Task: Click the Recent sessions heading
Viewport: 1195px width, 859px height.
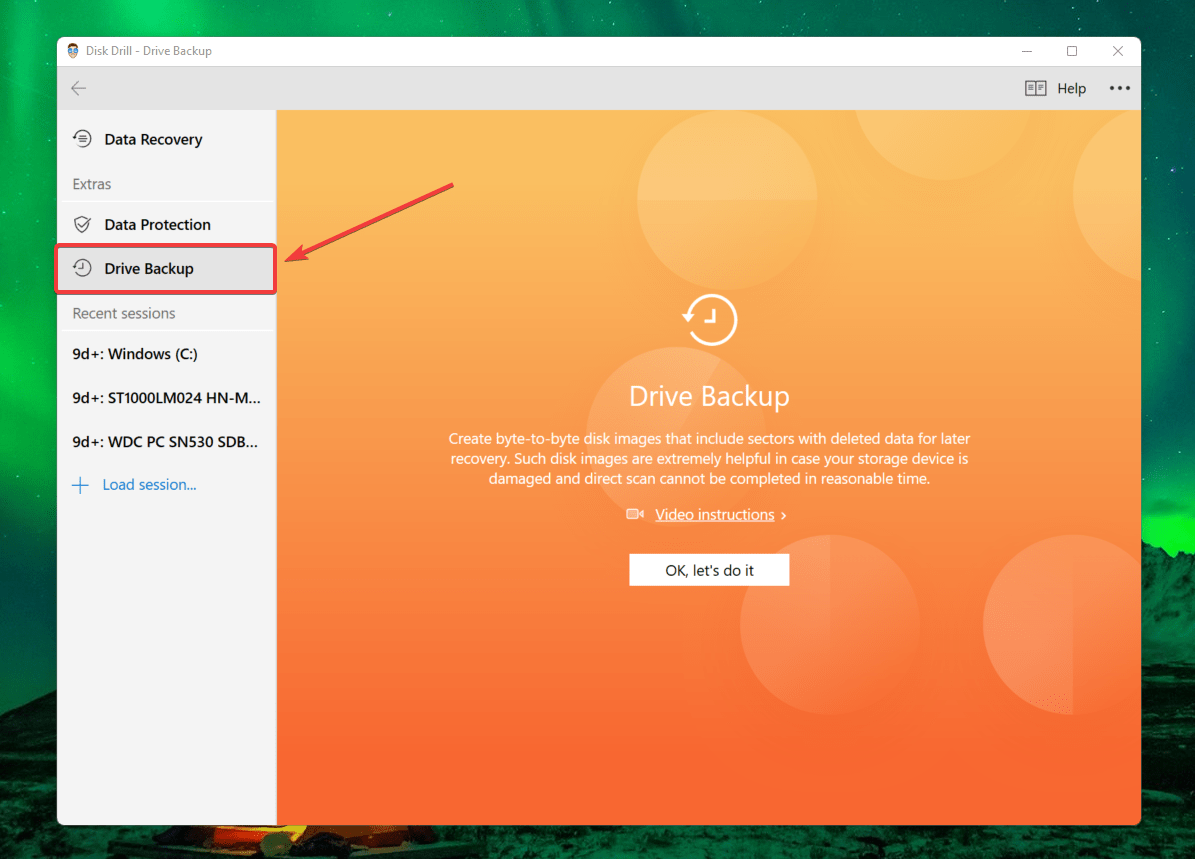Action: click(123, 313)
